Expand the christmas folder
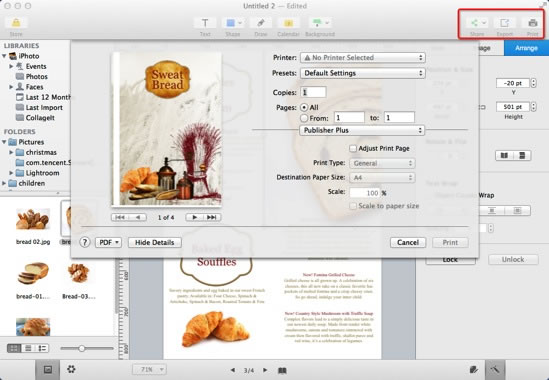This screenshot has width=549, height=380. tap(11, 152)
